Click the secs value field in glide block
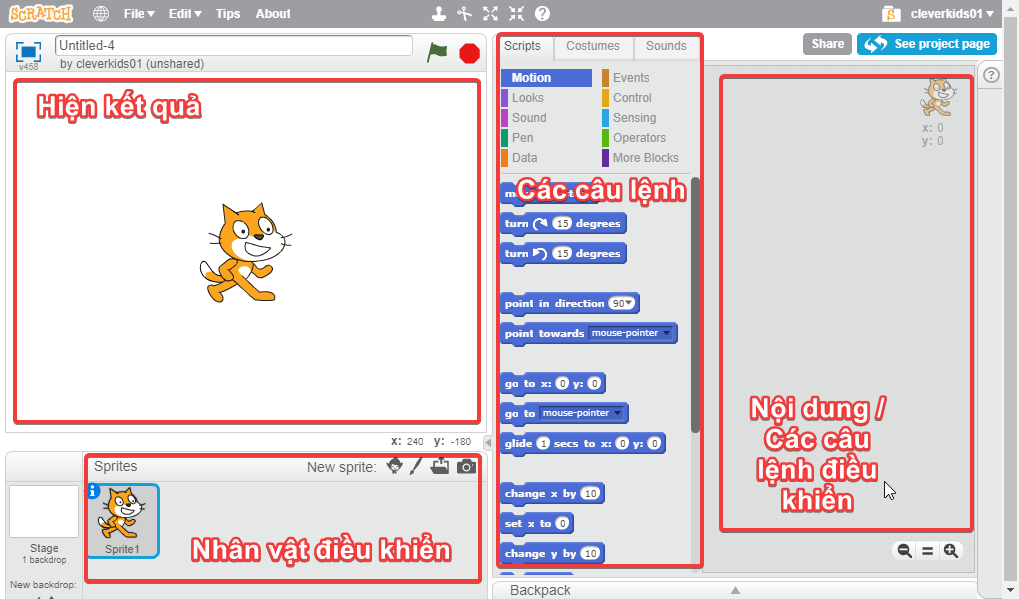 point(543,444)
